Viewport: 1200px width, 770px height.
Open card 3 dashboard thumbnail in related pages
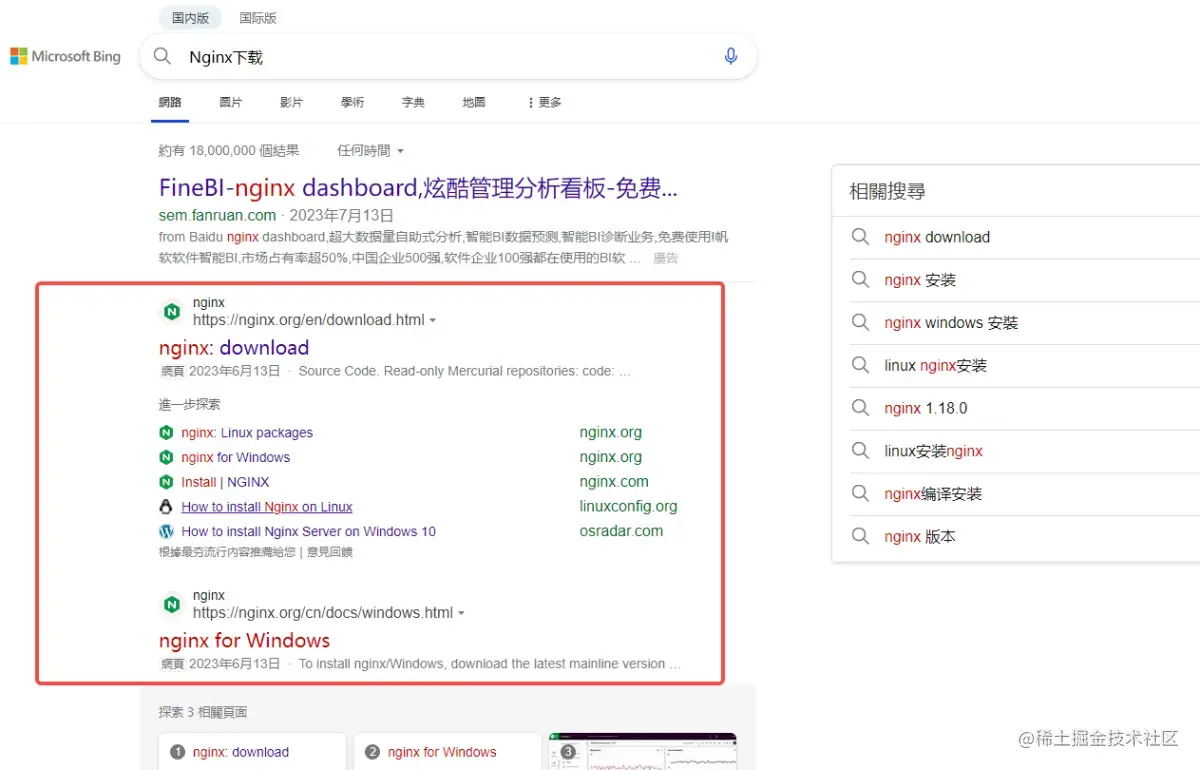tap(643, 752)
